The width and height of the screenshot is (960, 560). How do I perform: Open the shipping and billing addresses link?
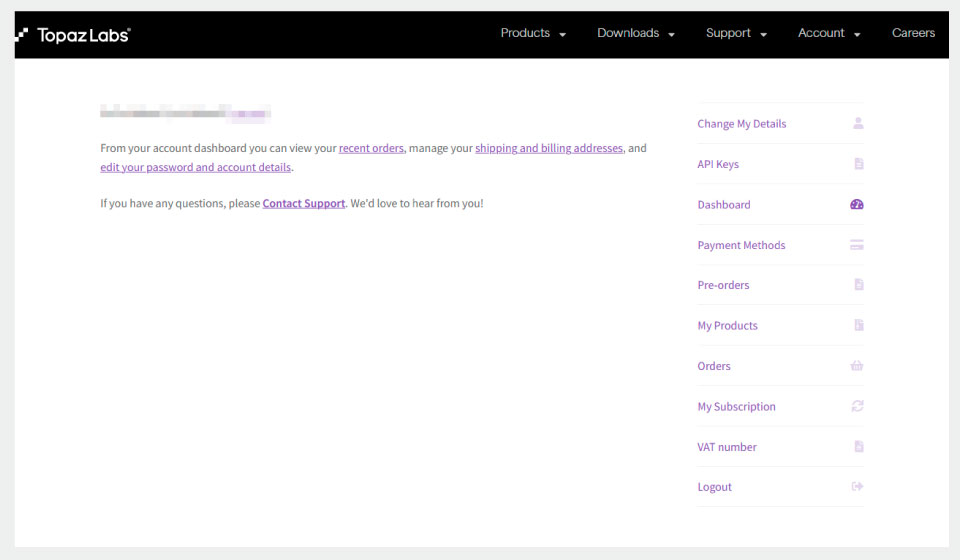(549, 148)
